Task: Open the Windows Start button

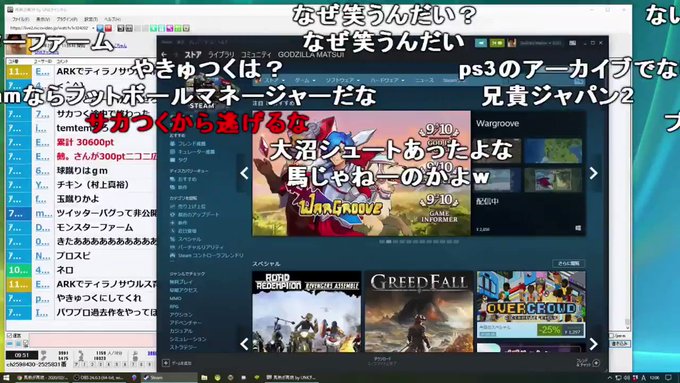Action: click(6, 378)
